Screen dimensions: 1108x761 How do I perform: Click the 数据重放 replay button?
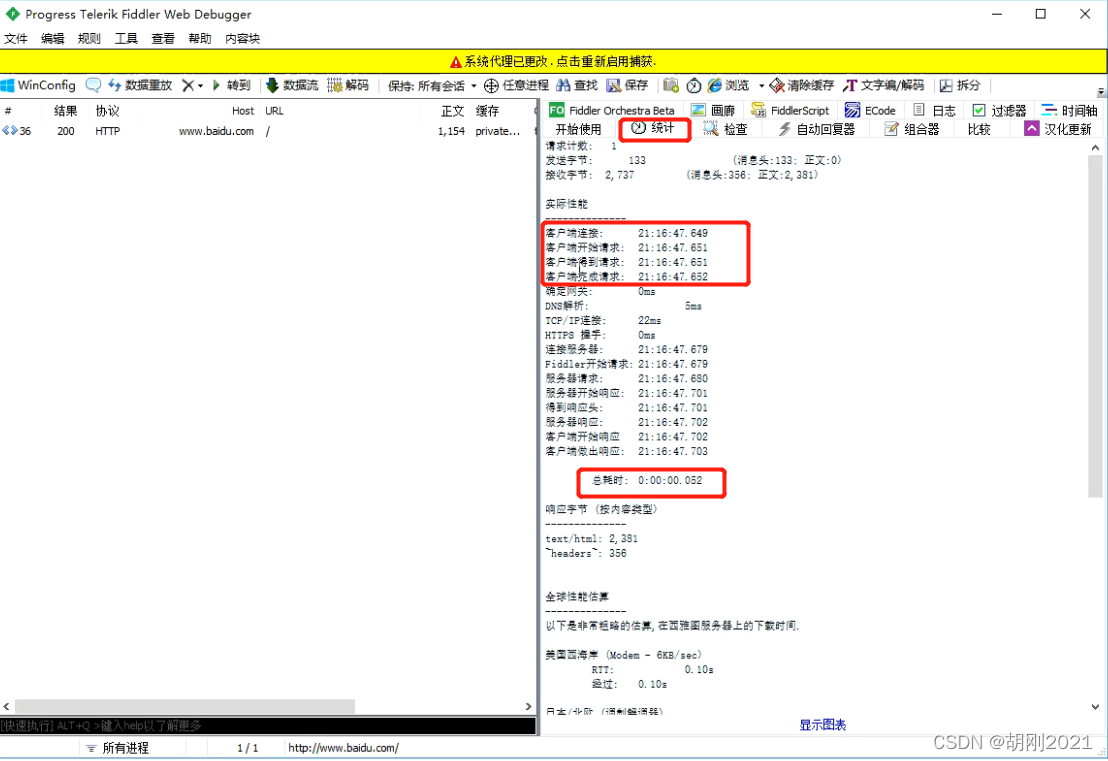pyautogui.click(x=140, y=85)
